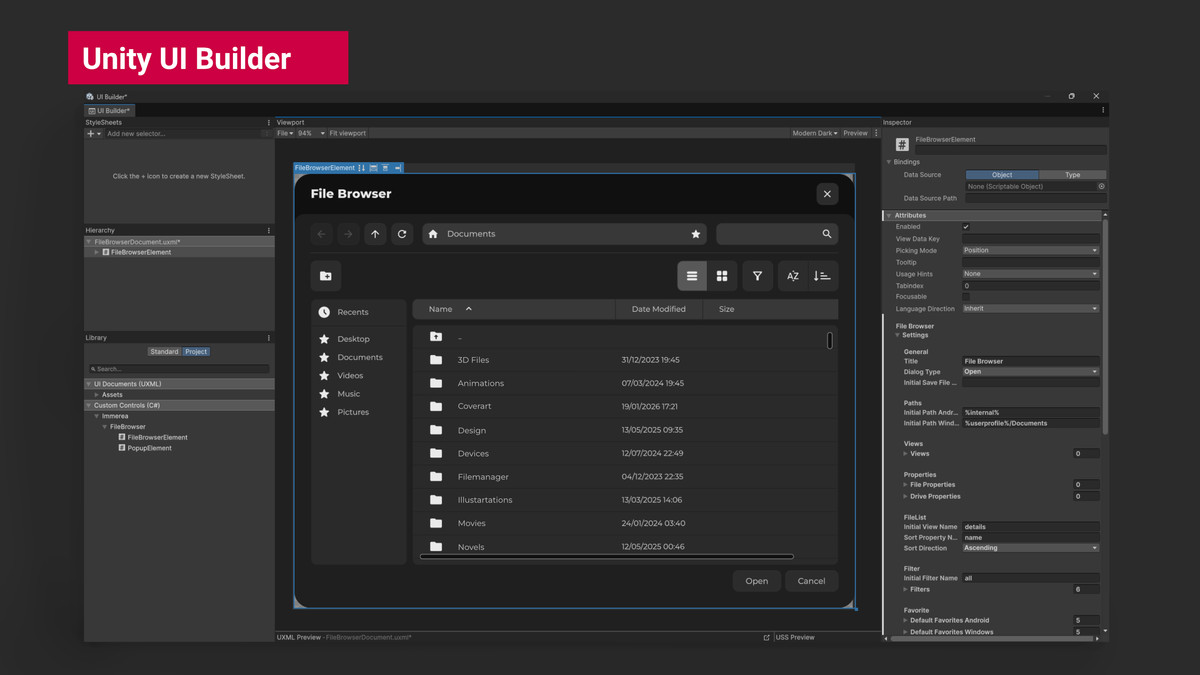The width and height of the screenshot is (1200, 675).
Task: Open the Usage Hints dropdown
Action: click(1031, 274)
